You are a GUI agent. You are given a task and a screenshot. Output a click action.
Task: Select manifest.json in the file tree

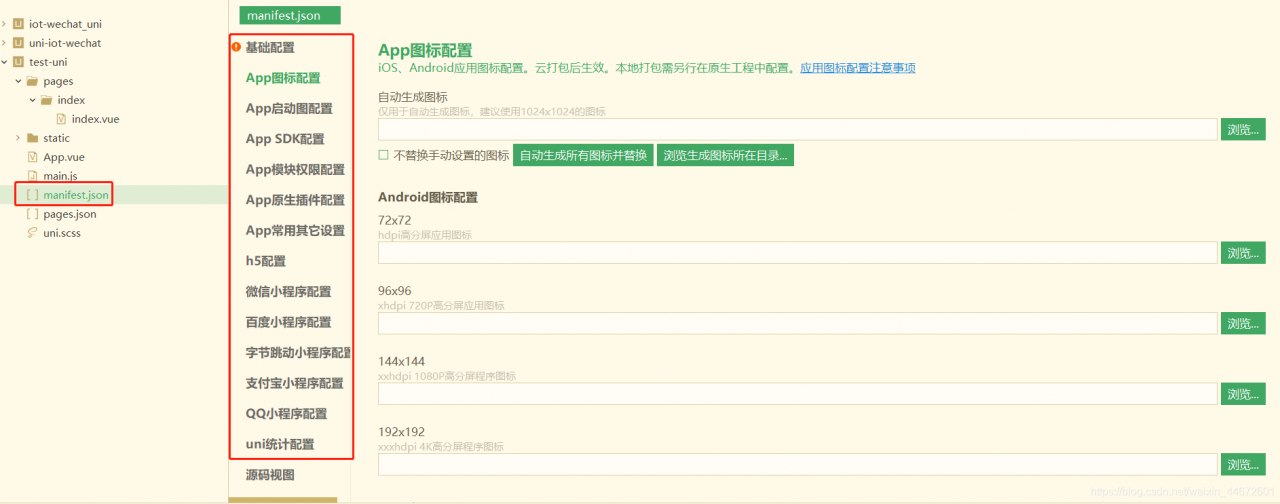(76, 195)
